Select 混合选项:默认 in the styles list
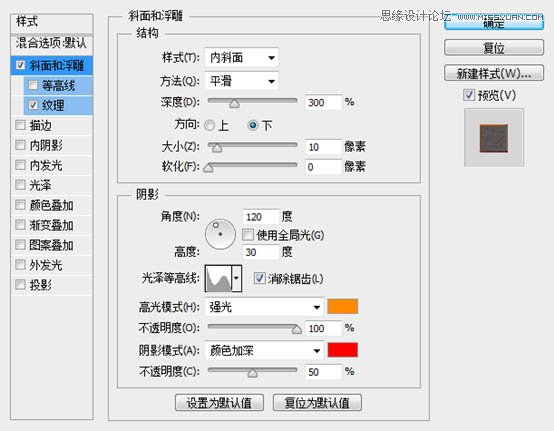This screenshot has width=554, height=431. (x=52, y=43)
